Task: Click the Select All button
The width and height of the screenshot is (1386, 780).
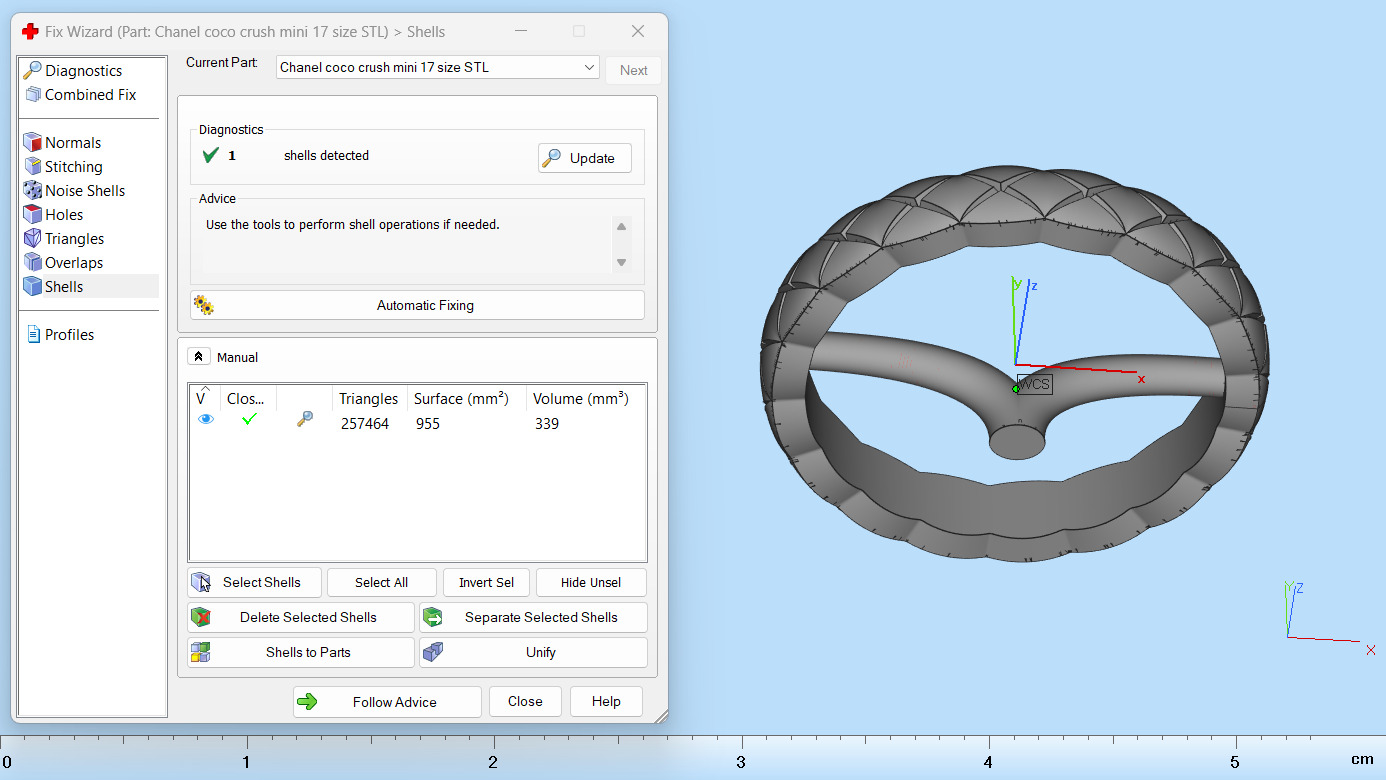Action: [381, 582]
